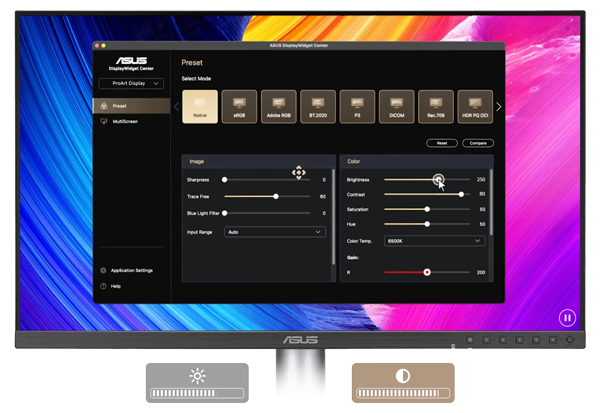Click the Trace Free slider handle
Image resolution: width=600 pixels, height=413 pixels.
(x=276, y=196)
